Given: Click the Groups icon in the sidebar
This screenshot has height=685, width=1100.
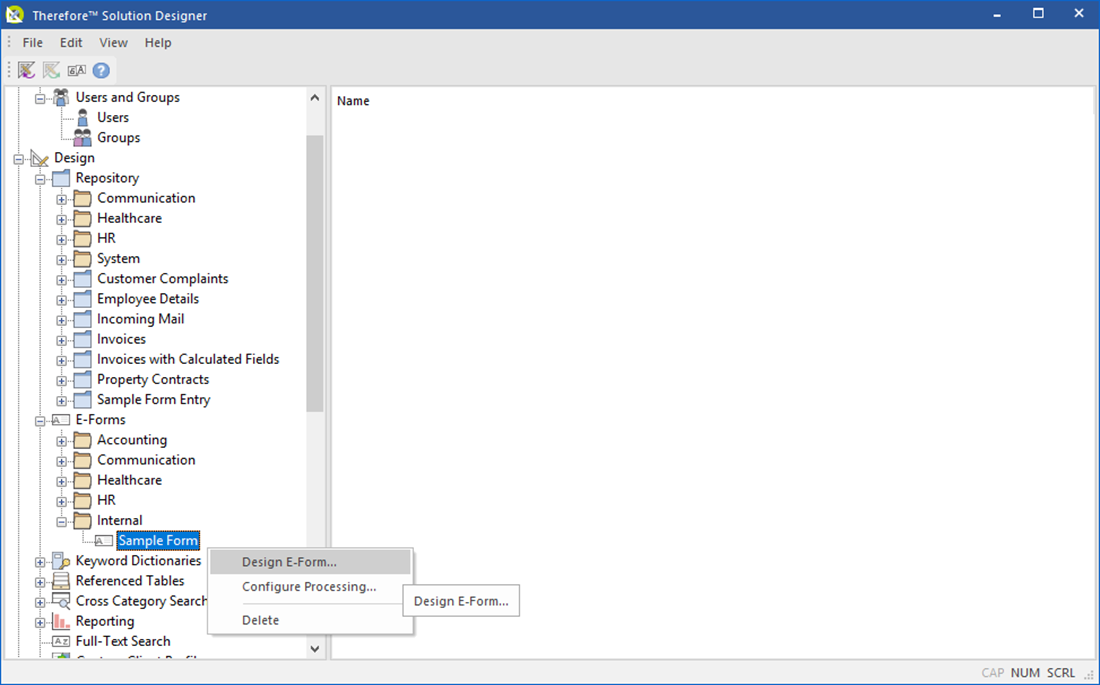Looking at the screenshot, I should (x=83, y=137).
